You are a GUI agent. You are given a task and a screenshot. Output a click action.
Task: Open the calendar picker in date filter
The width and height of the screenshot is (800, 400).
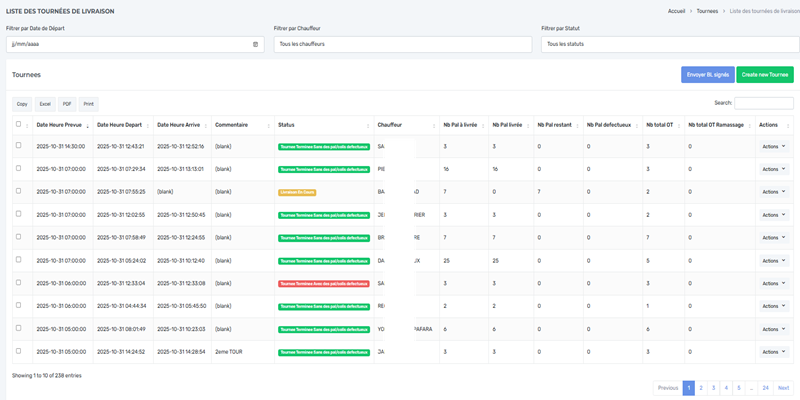pos(255,45)
